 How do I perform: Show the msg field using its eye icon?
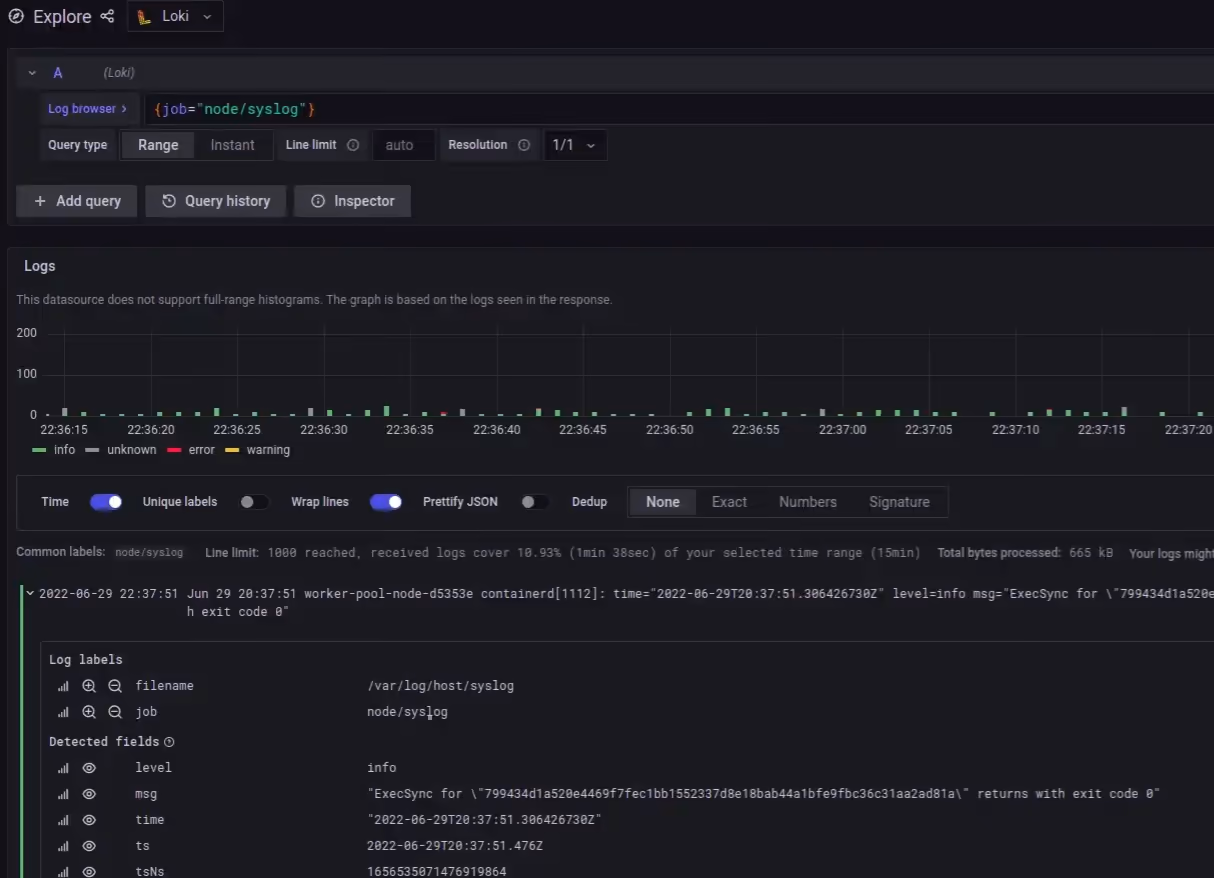(x=89, y=793)
